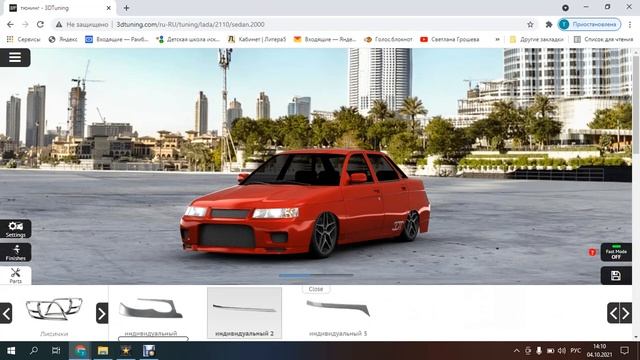Image resolution: width=640 pixels, height=360 pixels.
Task: Open the Приостановлена profile button
Action: tap(589, 24)
